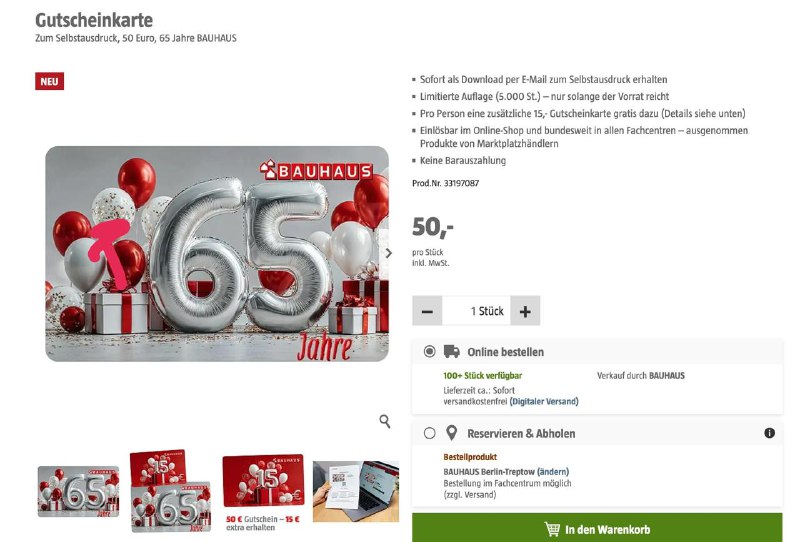
Task: Change store via the ändern link
Action: point(552,471)
